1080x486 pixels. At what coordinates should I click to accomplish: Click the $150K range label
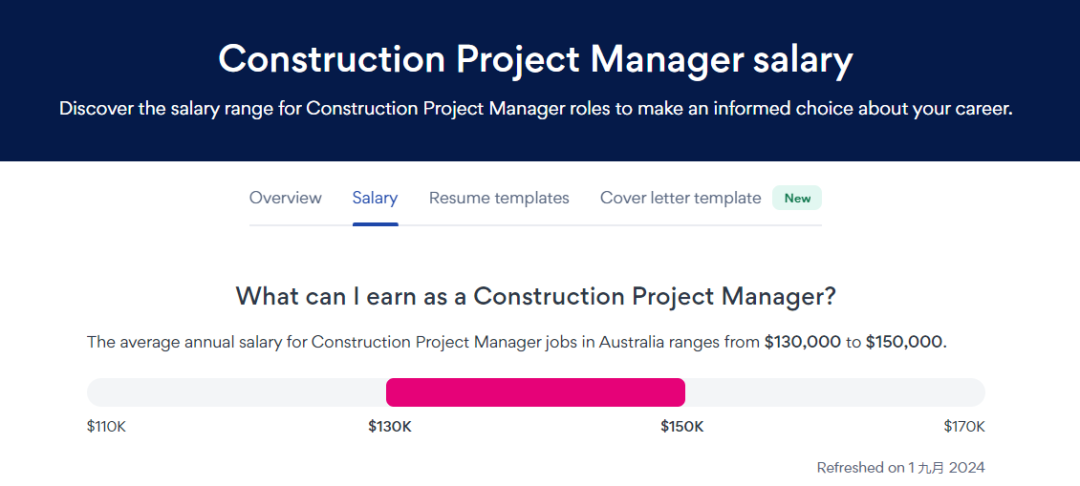coord(682,427)
